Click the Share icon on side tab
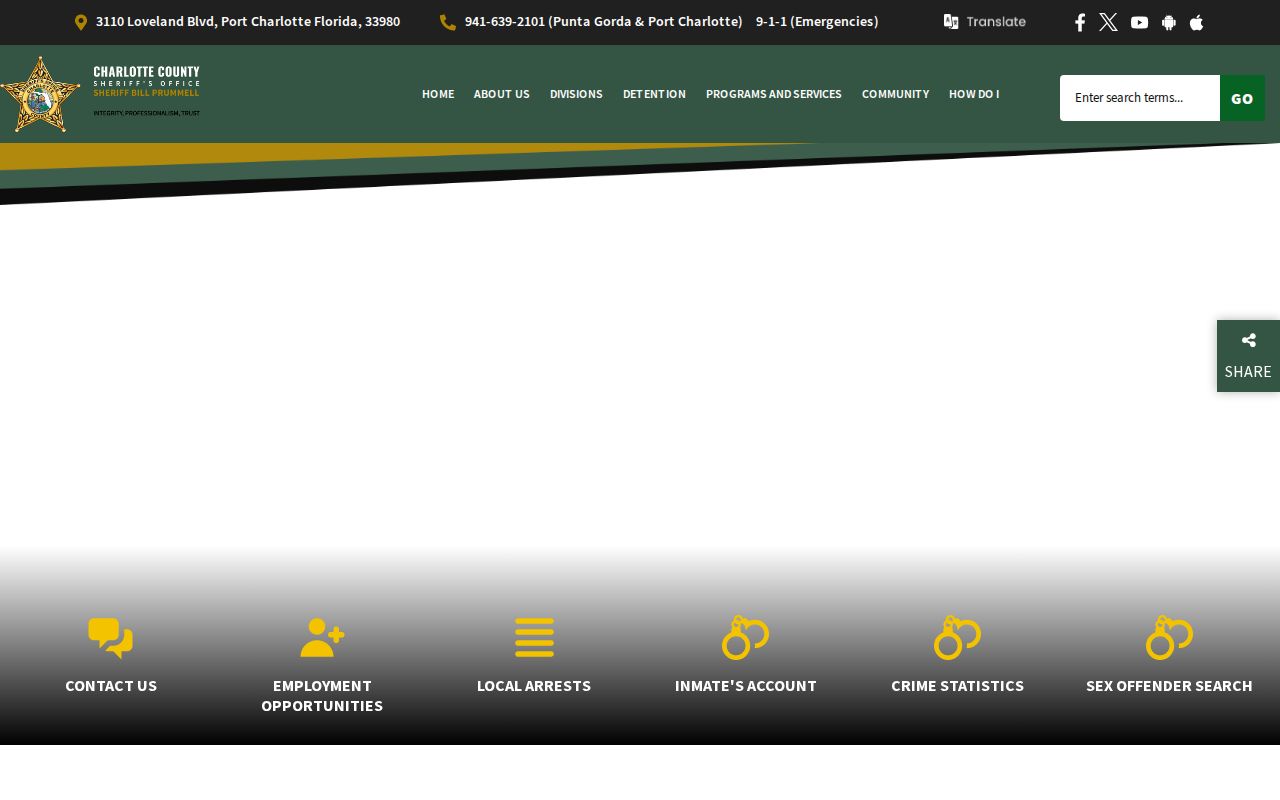This screenshot has width=1280, height=800. [x=1248, y=340]
